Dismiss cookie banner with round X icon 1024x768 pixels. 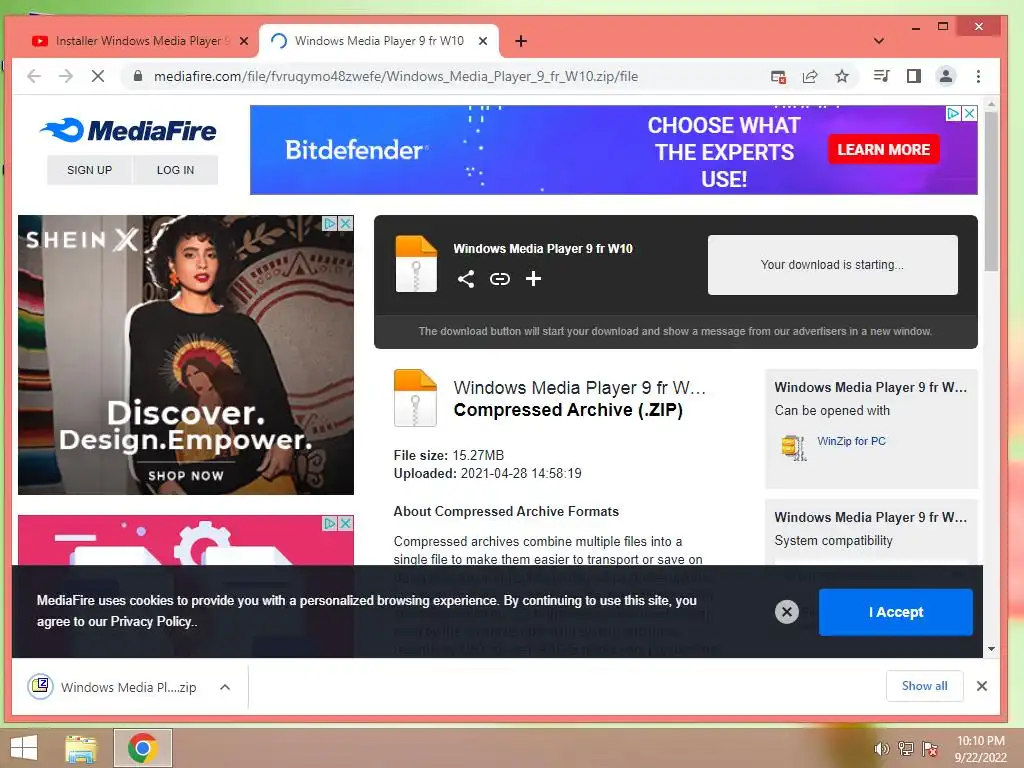click(x=787, y=612)
